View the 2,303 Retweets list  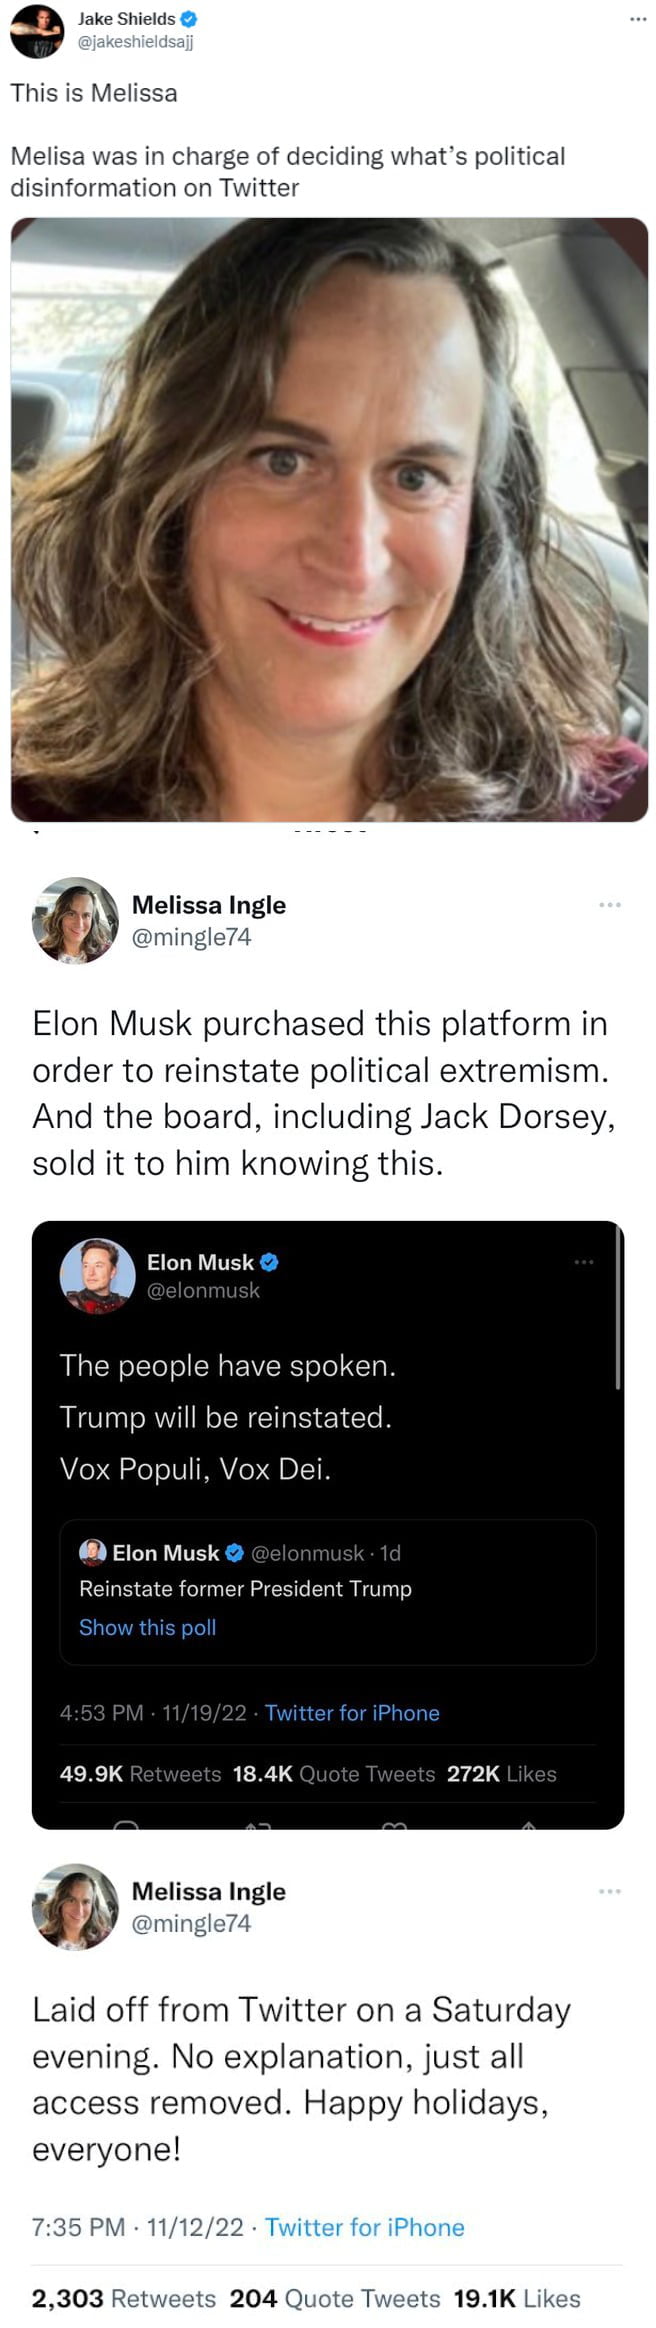(x=123, y=2298)
